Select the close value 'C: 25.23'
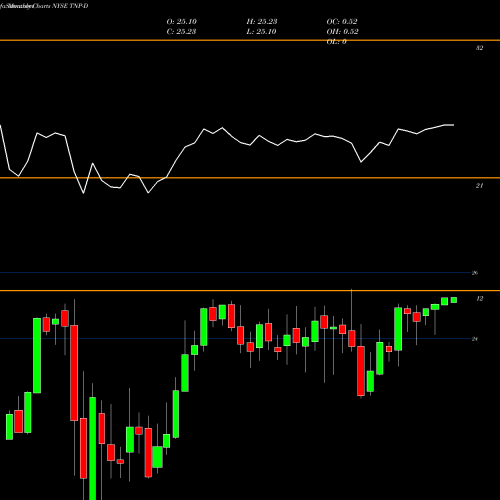500x500 pixels. click(181, 32)
